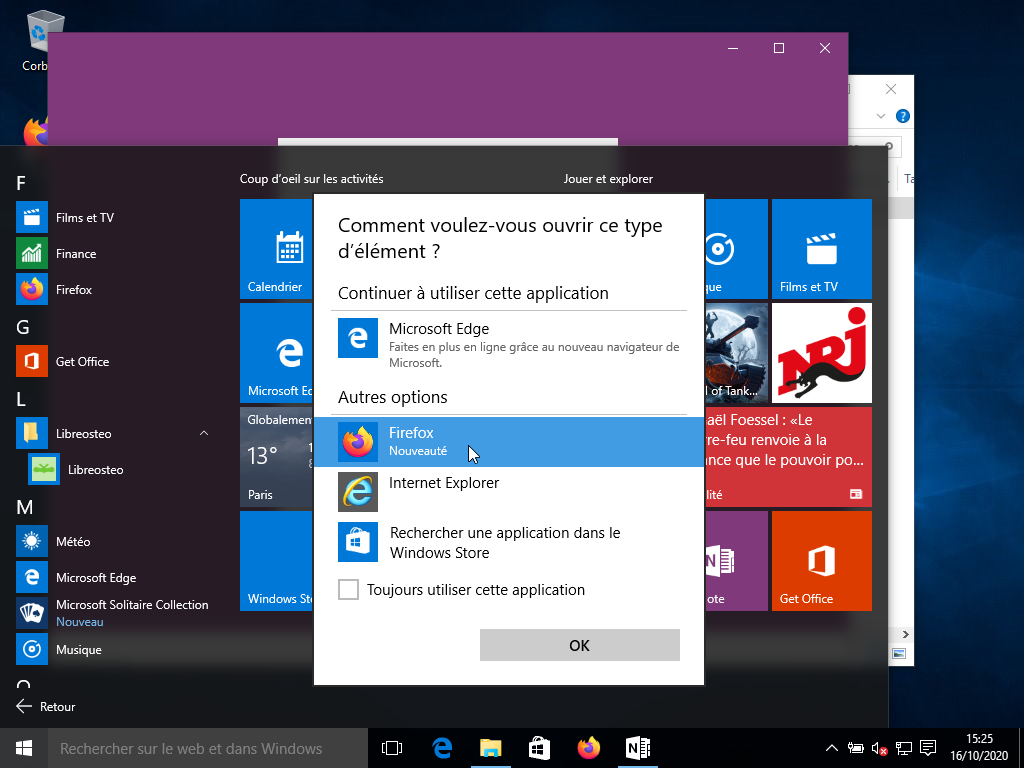Open the Action Center notifications icon

pos(928,748)
